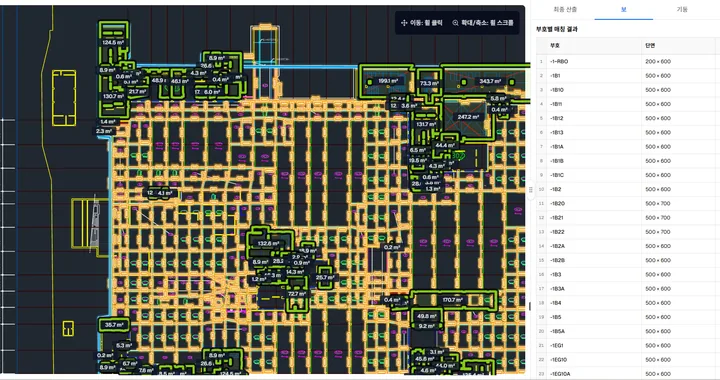Select the cell reading exactly -1B5
Image resolution: width=720 pixels, height=380 pixels.
coord(593,317)
